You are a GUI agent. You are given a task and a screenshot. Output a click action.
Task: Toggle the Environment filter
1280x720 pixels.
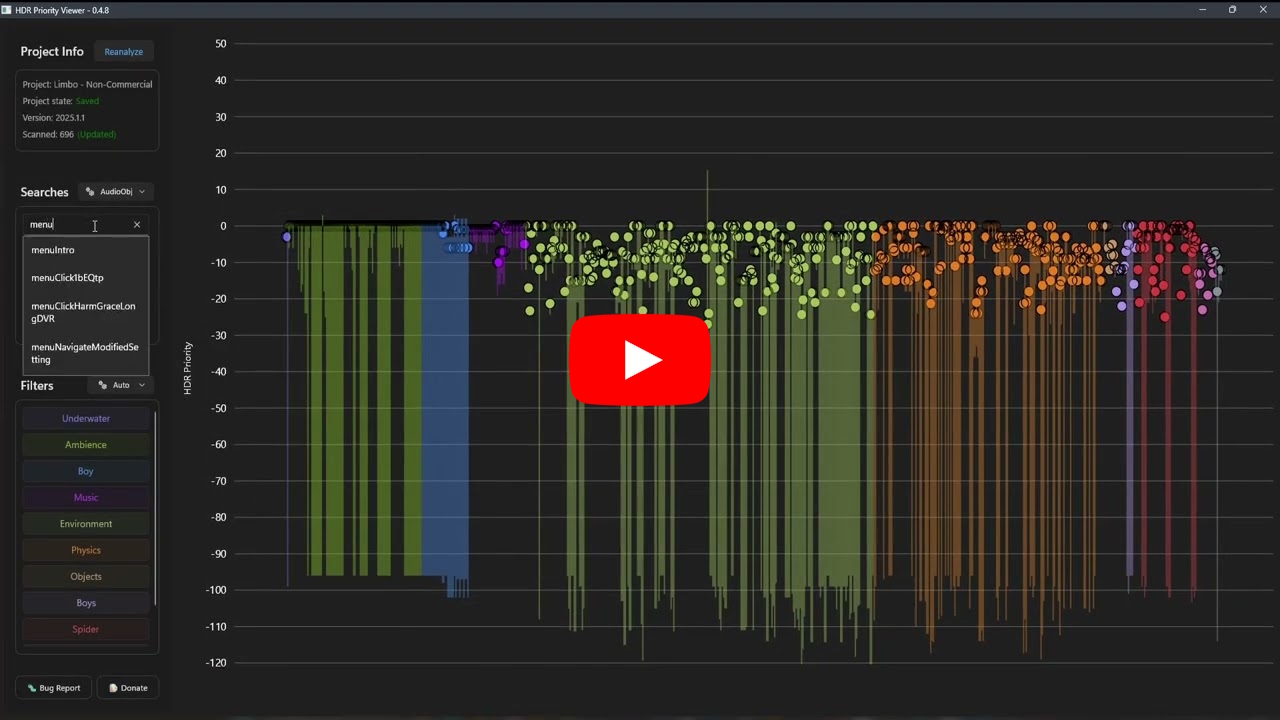(x=86, y=524)
